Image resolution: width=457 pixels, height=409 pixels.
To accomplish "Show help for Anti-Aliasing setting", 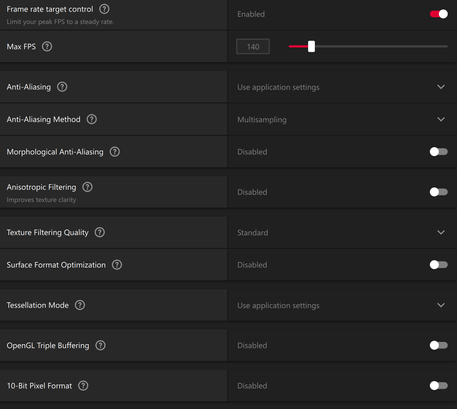I will [x=62, y=87].
